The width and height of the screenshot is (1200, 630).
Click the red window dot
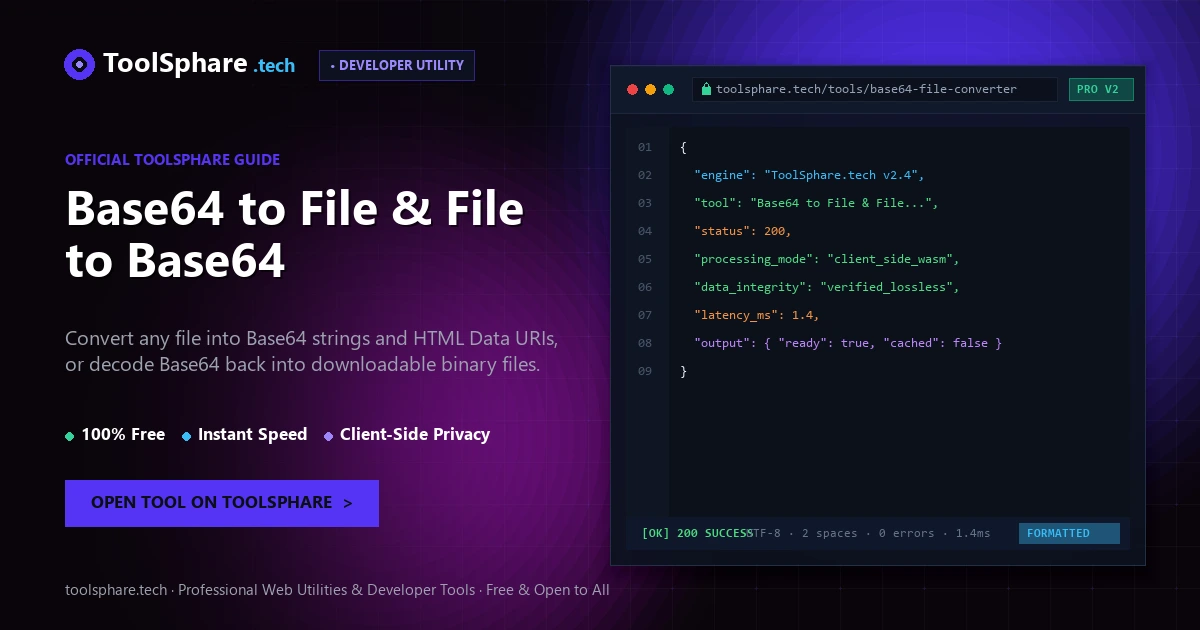[632, 89]
